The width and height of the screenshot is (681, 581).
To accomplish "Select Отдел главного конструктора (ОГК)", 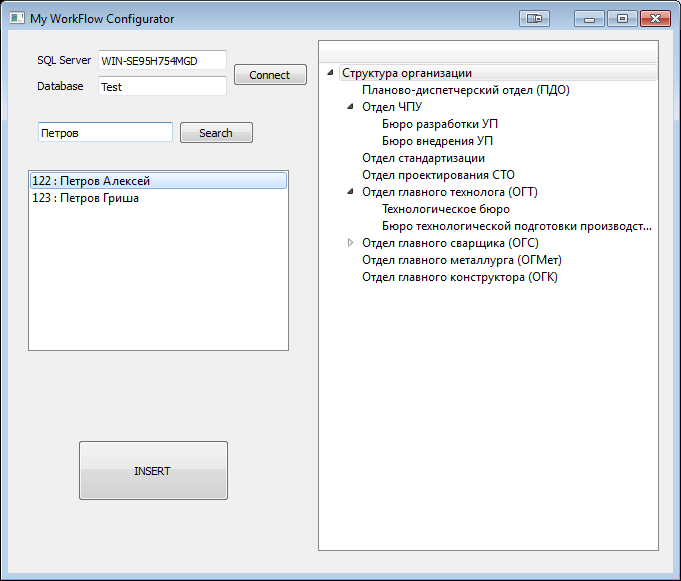I will point(460,277).
